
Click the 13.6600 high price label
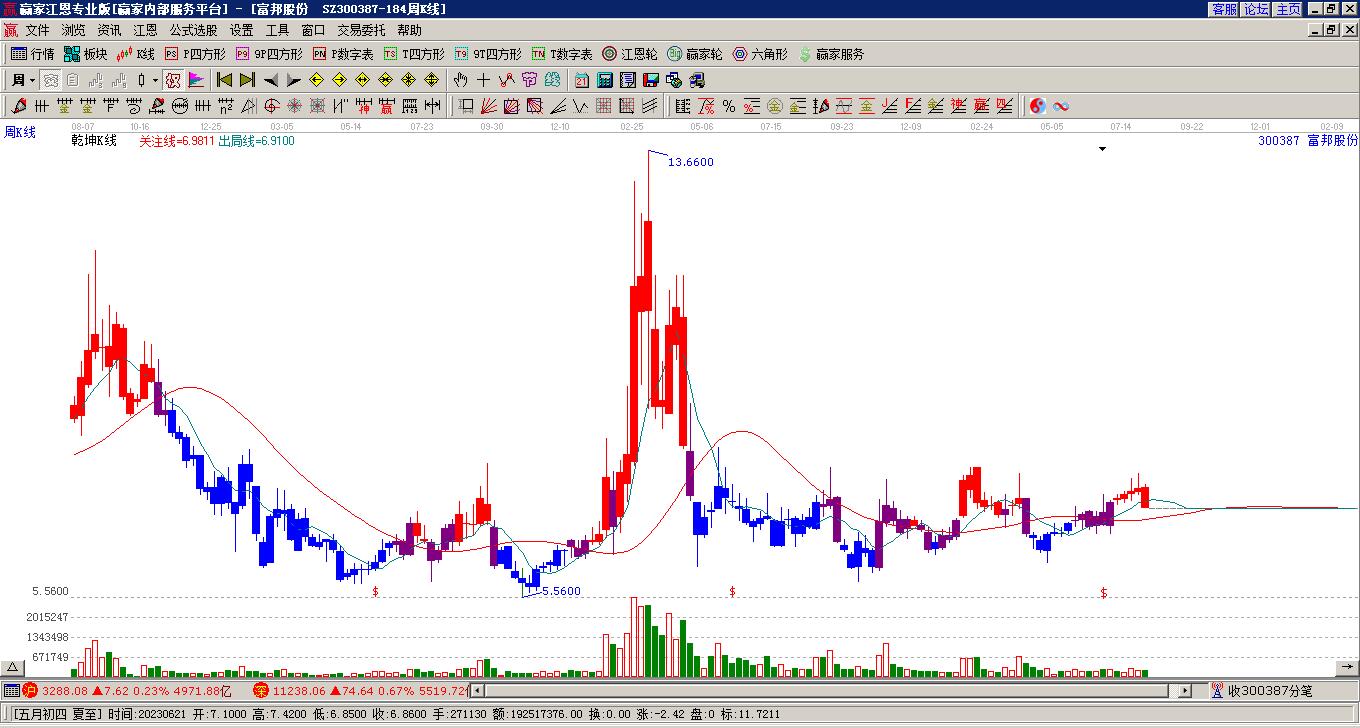(690, 162)
